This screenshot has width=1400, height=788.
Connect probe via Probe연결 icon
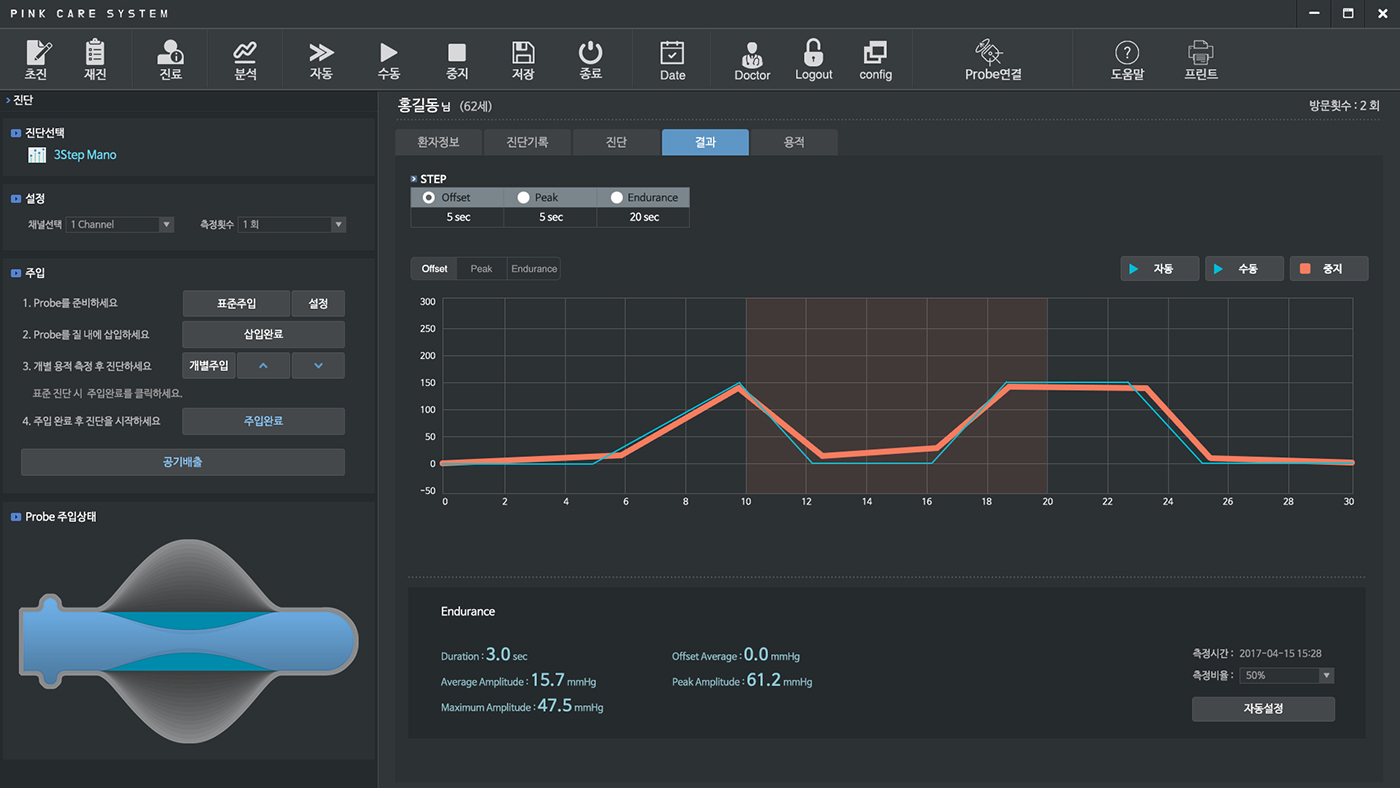993,60
